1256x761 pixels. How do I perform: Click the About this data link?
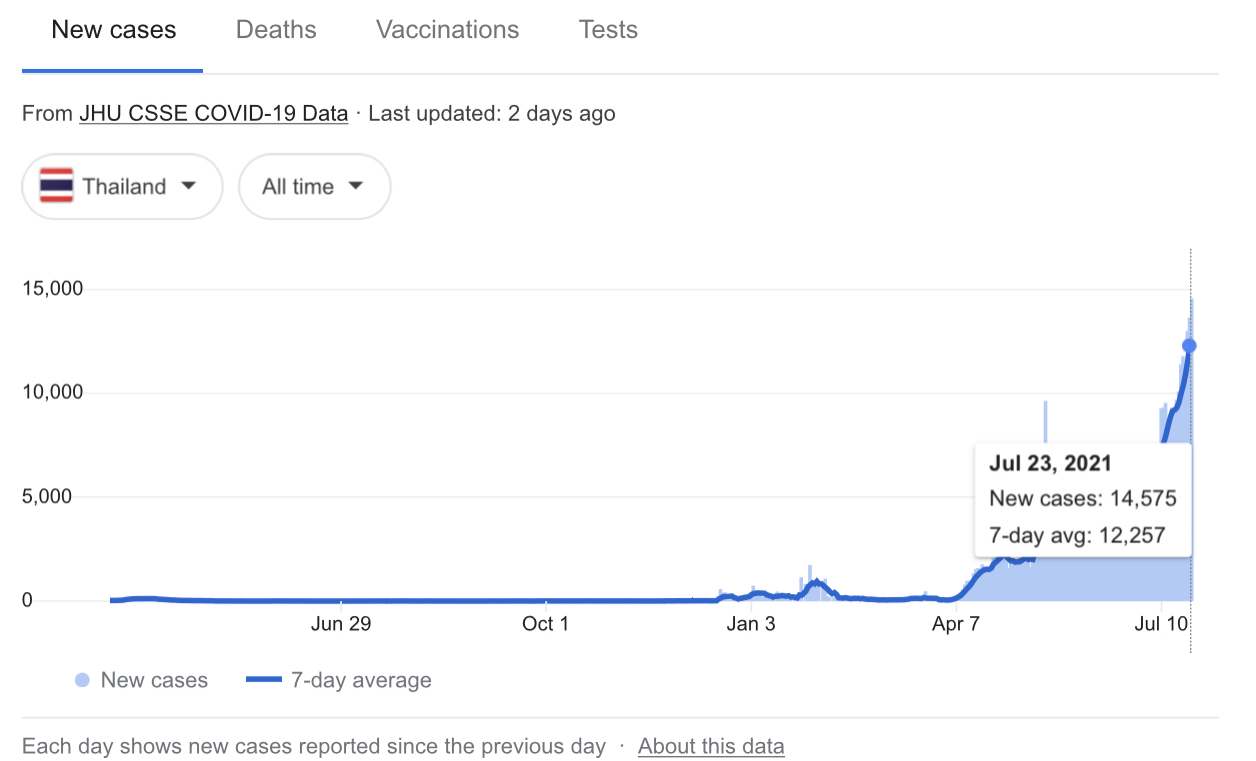(x=711, y=746)
